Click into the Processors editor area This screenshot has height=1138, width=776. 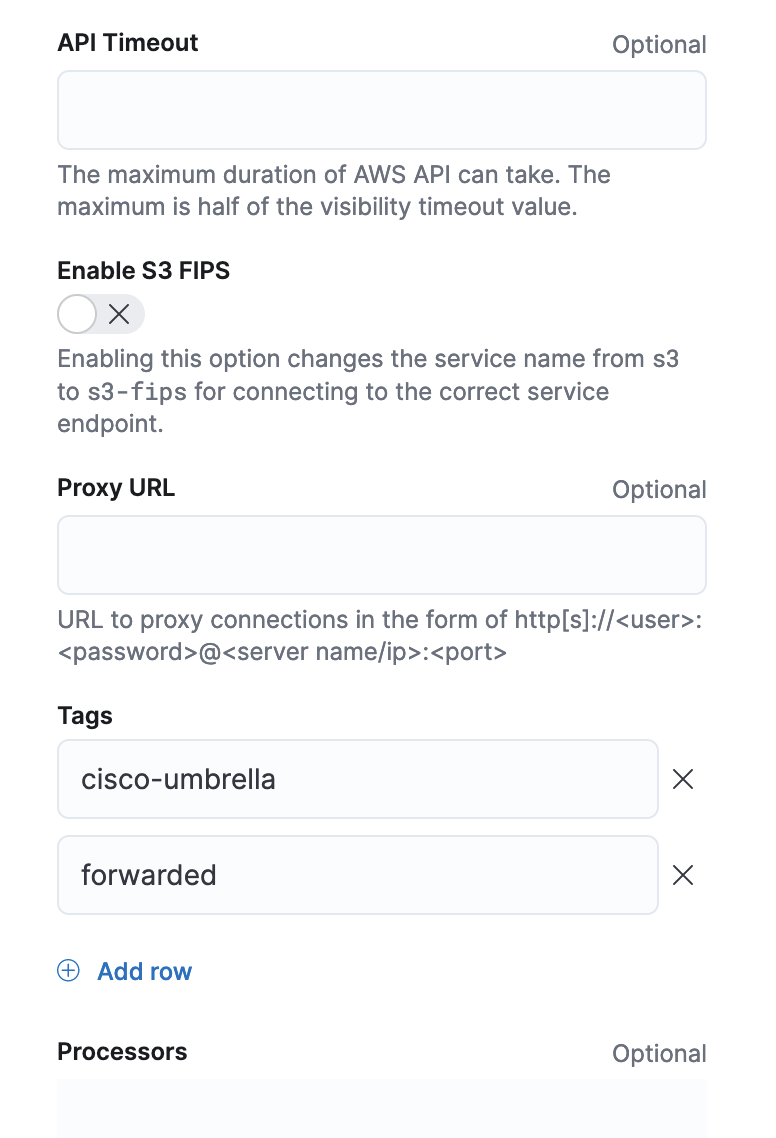[x=381, y=1108]
